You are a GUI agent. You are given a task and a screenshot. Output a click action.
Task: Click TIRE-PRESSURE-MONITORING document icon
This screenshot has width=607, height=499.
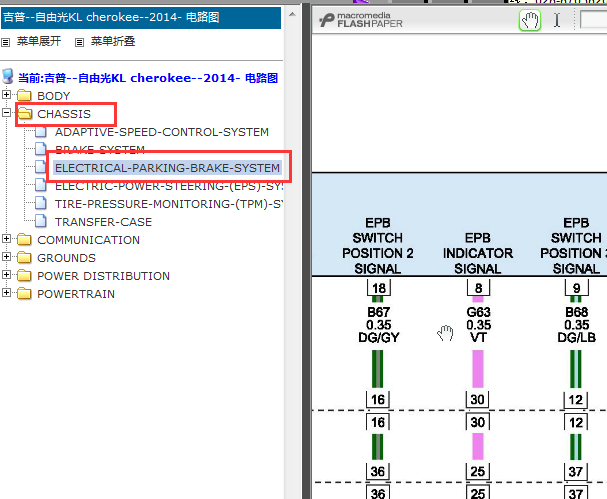click(x=41, y=203)
